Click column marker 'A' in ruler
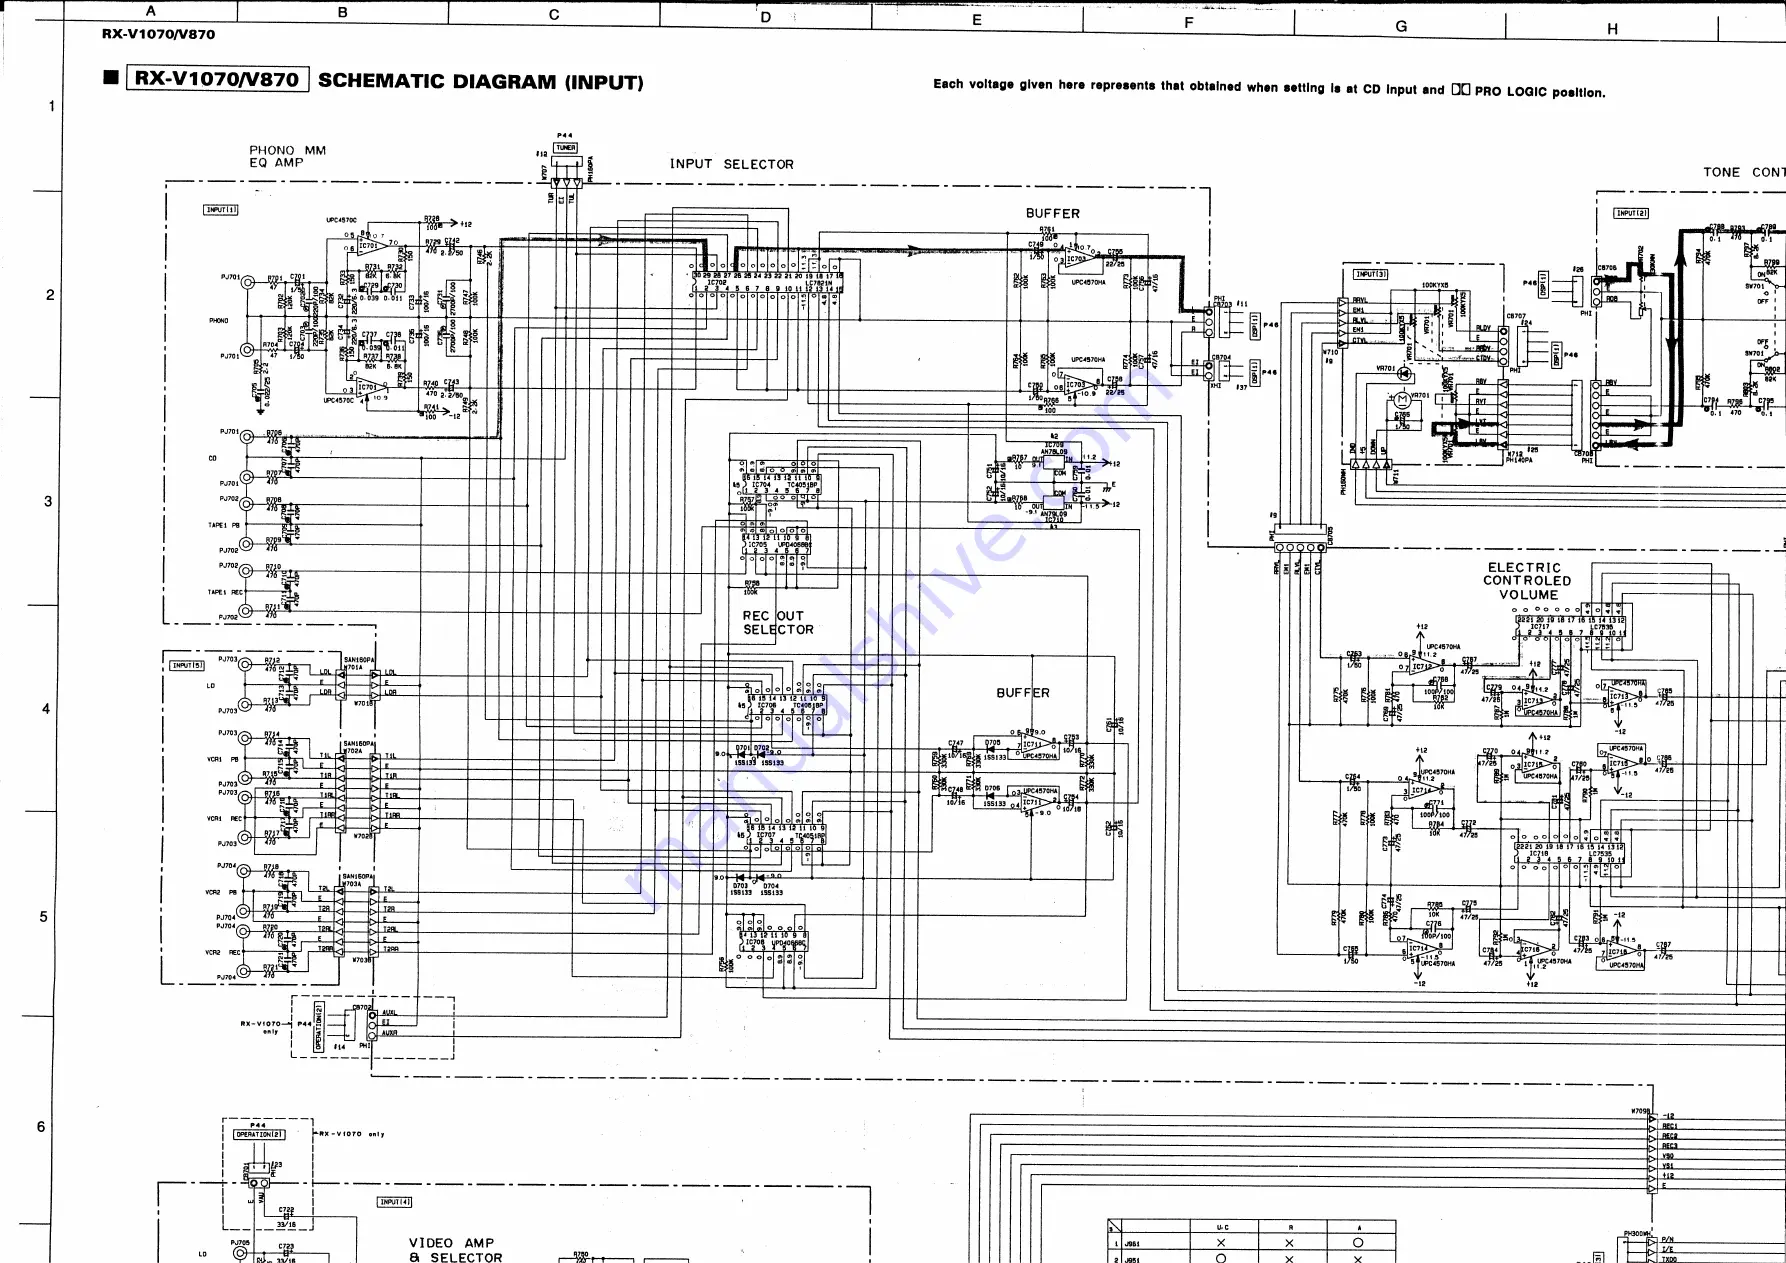This screenshot has width=1786, height=1263. [x=151, y=12]
